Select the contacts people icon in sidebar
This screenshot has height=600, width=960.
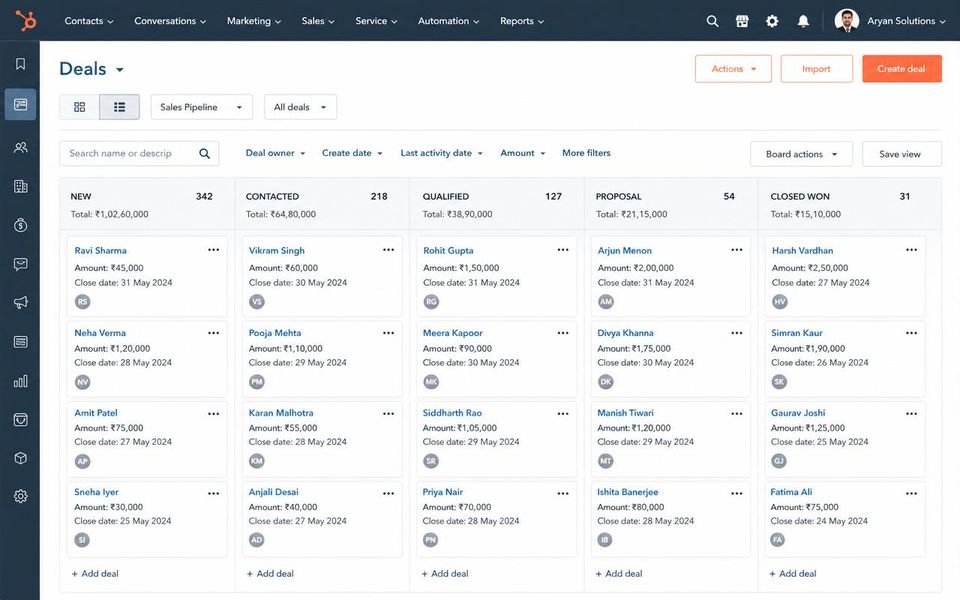coord(20,148)
